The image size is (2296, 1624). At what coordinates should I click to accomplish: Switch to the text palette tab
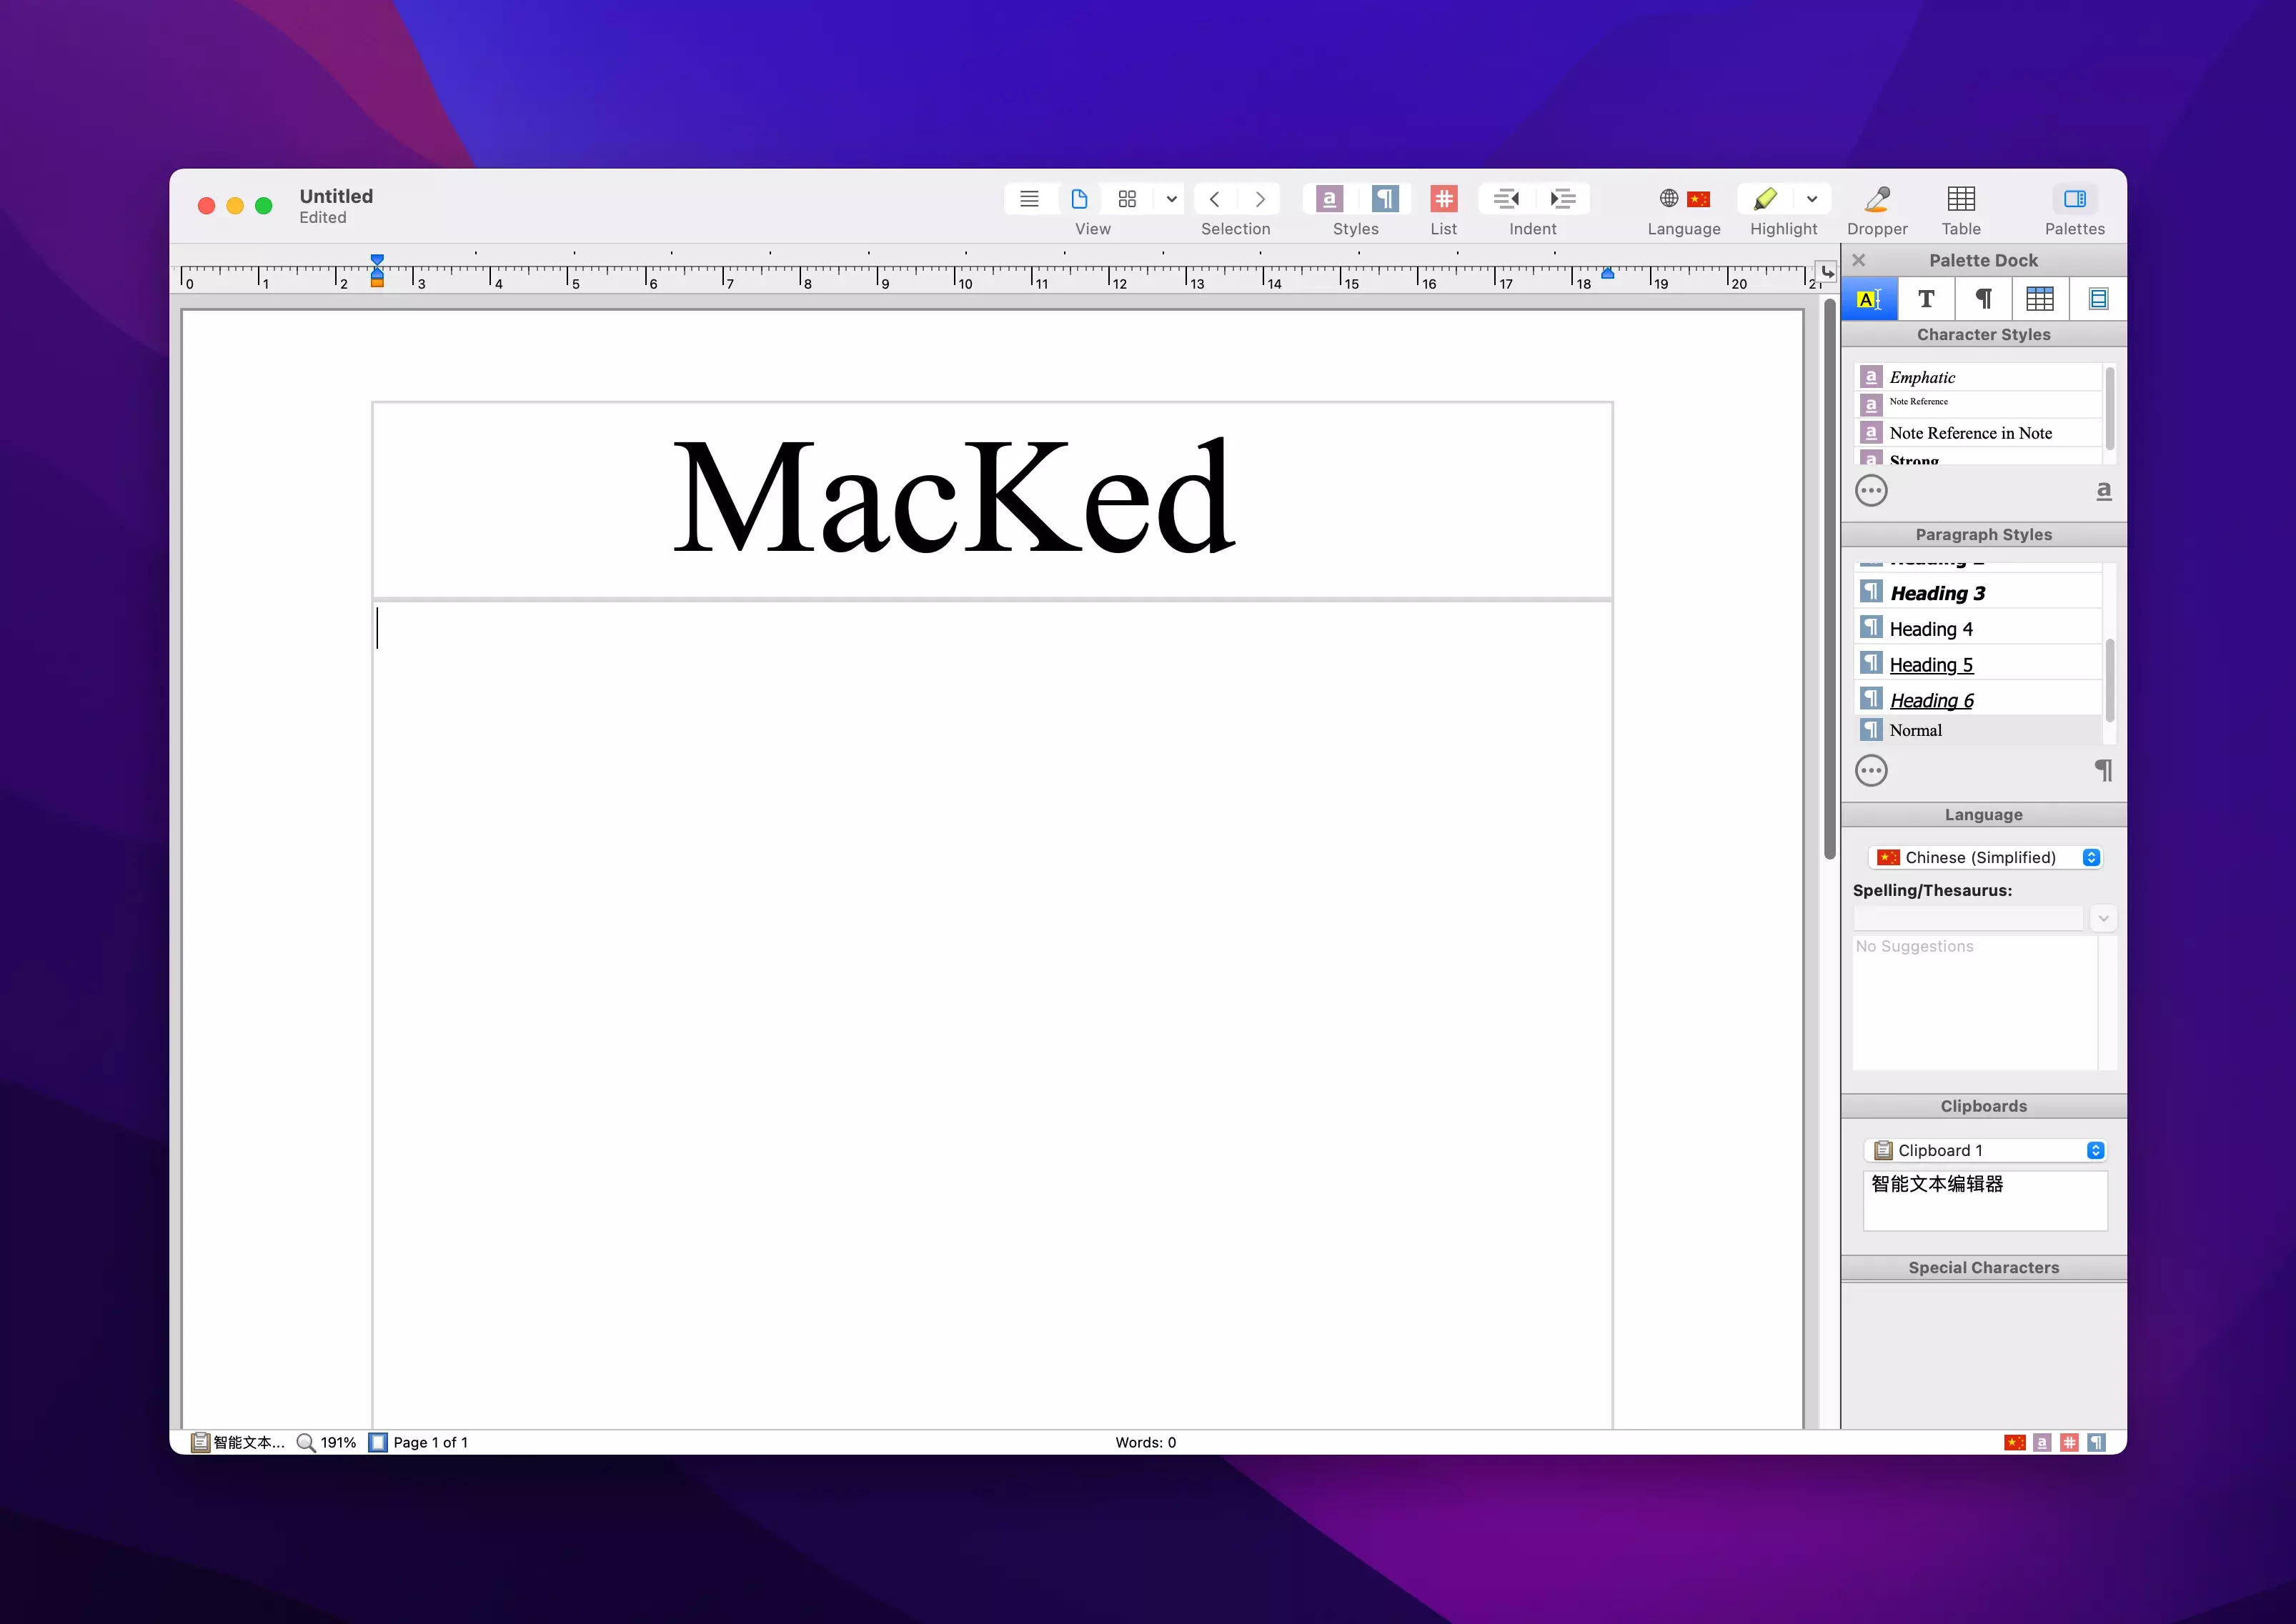click(1926, 298)
